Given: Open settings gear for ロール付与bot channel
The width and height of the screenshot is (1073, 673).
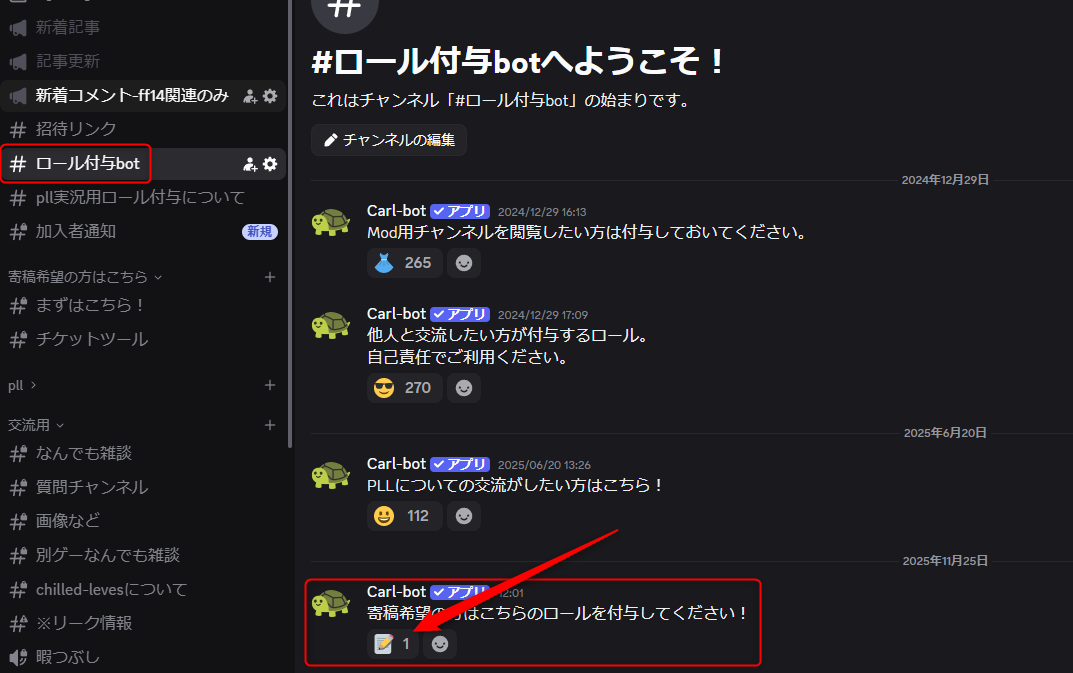Looking at the screenshot, I should (x=270, y=164).
